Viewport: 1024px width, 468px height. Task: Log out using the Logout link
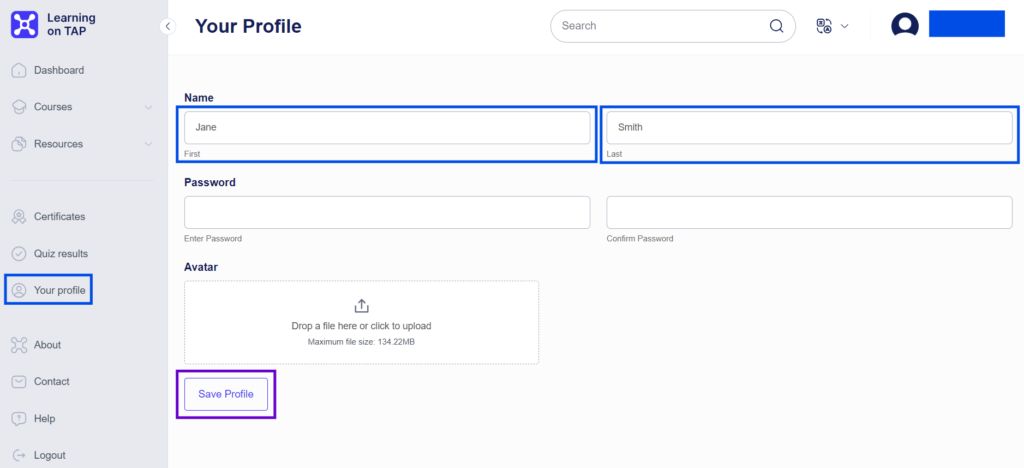(50, 455)
